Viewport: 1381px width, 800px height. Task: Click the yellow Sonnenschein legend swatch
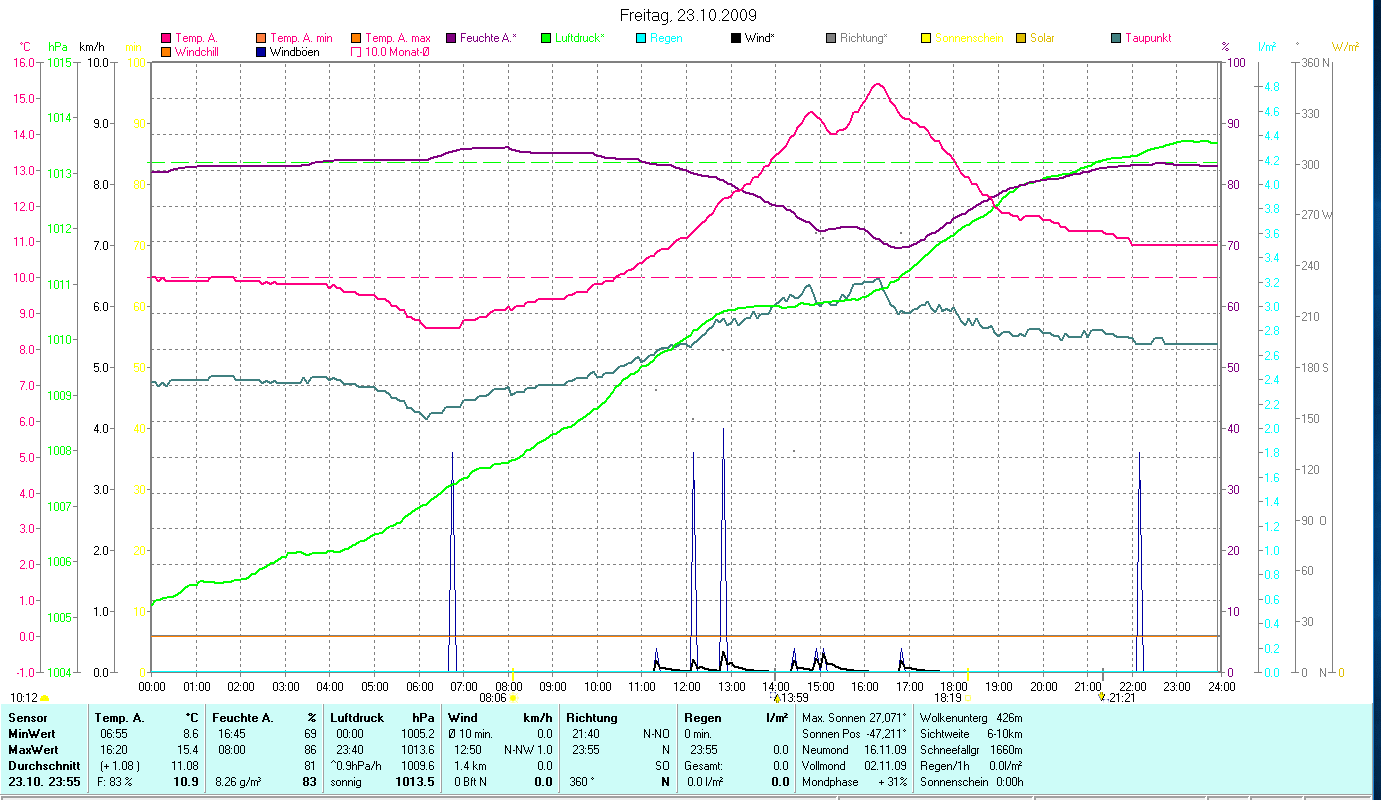click(x=926, y=39)
